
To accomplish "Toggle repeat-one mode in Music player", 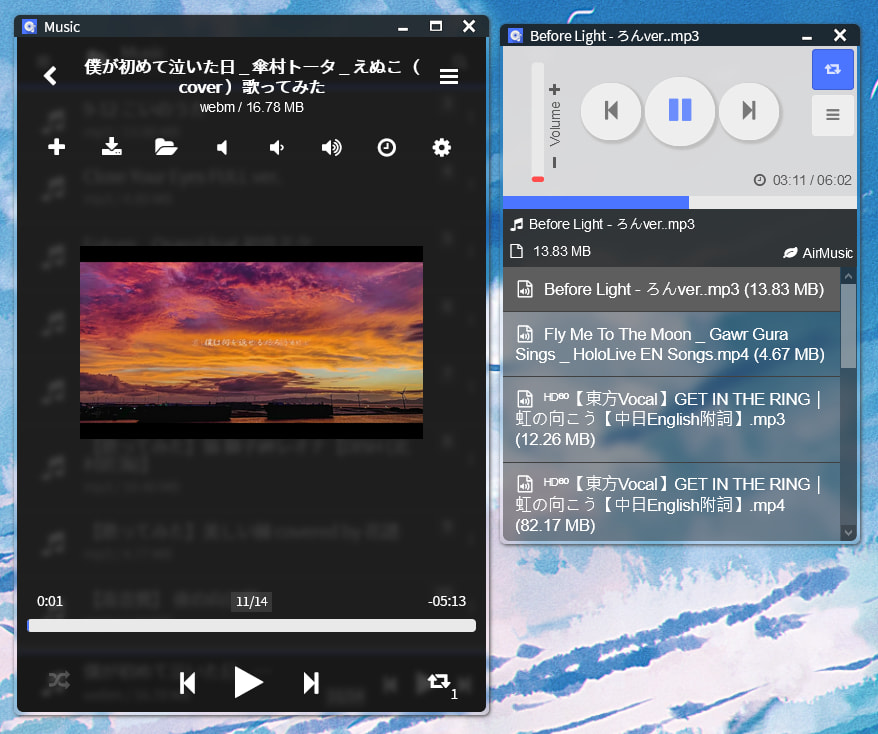I will (x=439, y=682).
